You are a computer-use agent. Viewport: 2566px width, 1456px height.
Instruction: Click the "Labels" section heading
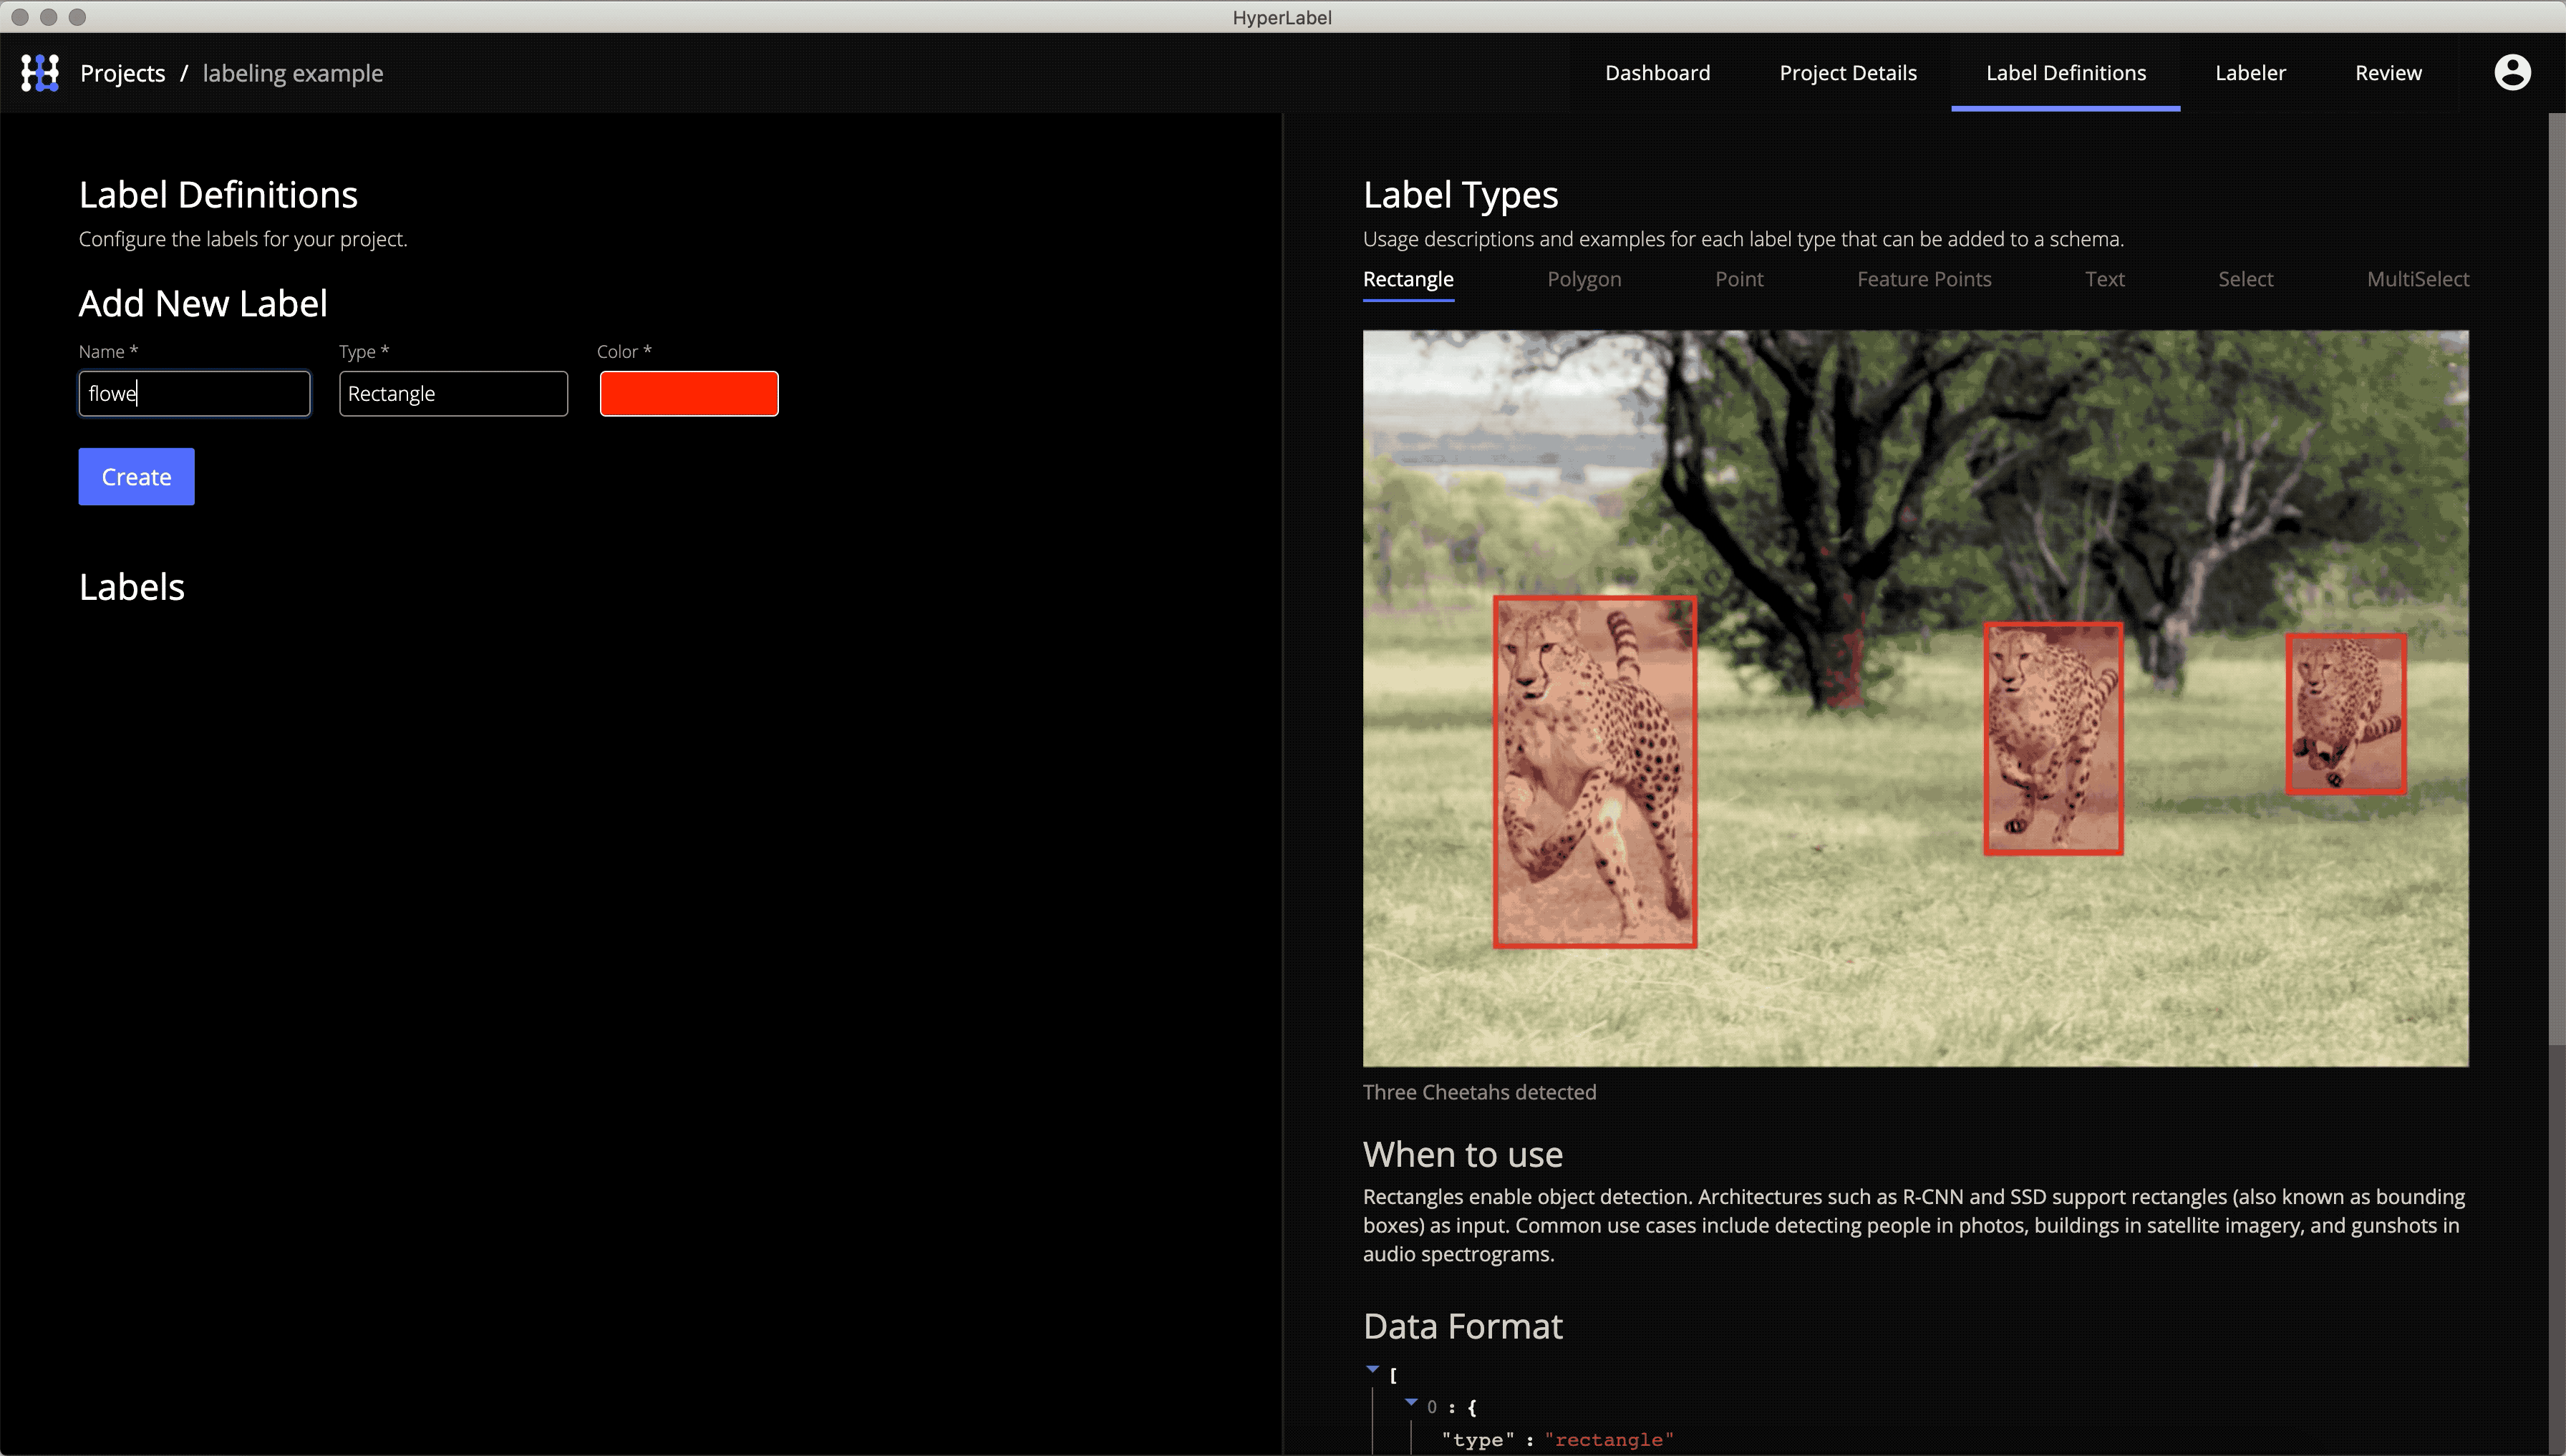click(131, 587)
